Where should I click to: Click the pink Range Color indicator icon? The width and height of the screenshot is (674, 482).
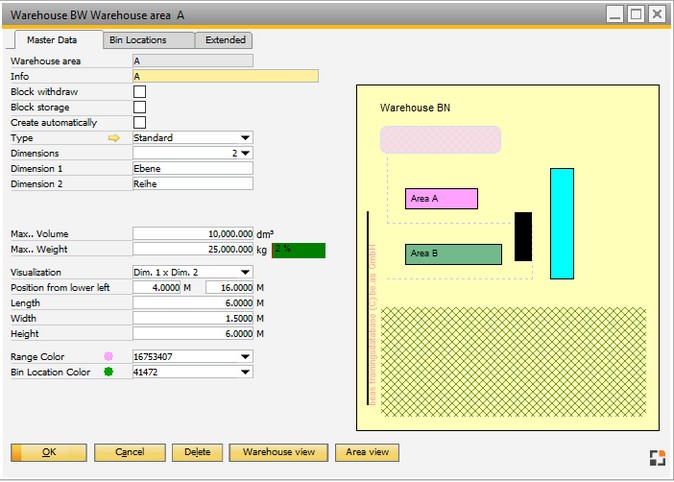(x=108, y=356)
